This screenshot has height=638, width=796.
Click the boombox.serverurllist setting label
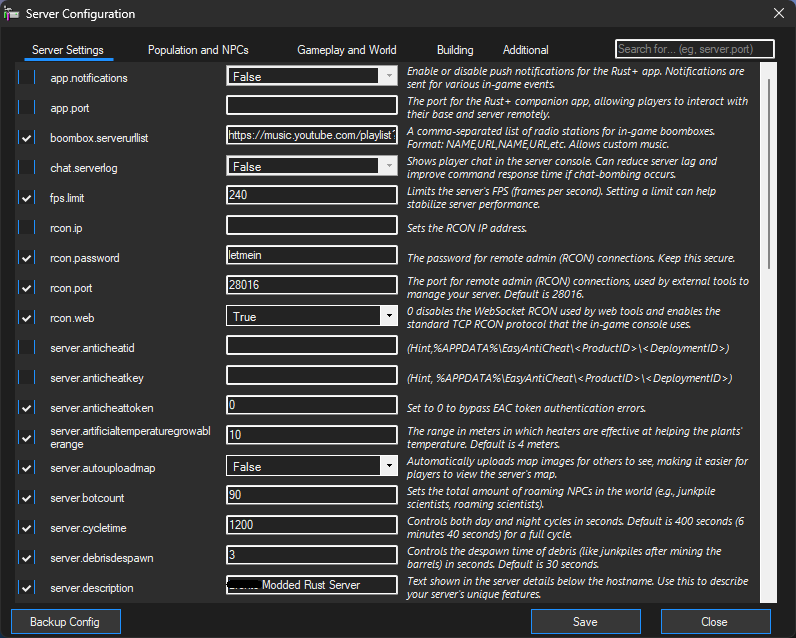(x=99, y=138)
